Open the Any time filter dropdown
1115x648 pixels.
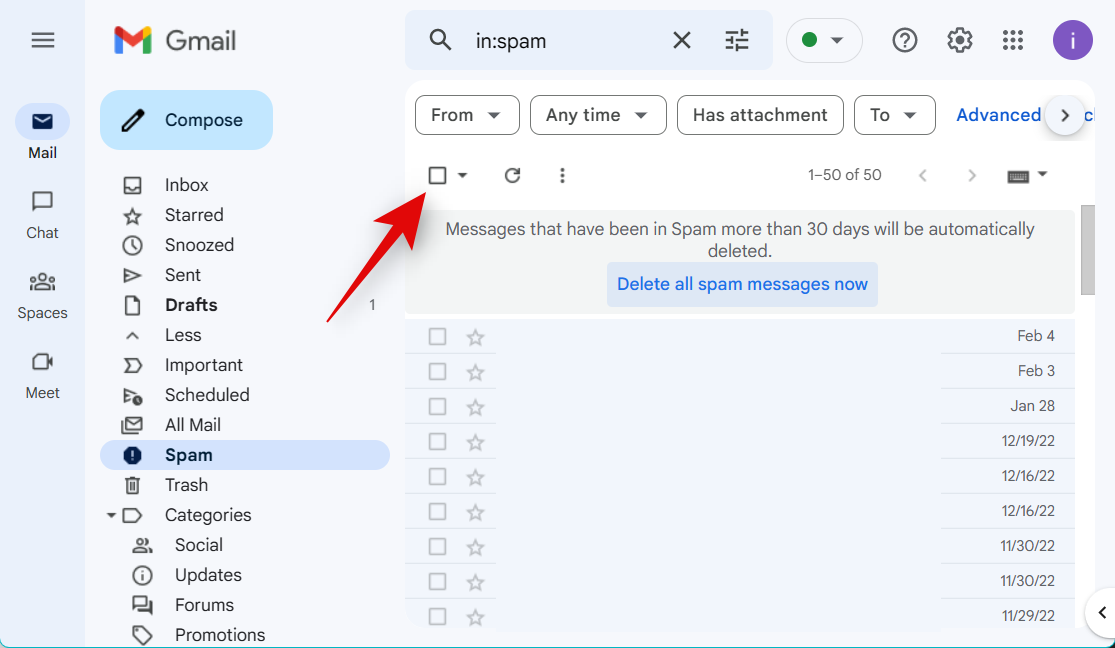(x=598, y=115)
